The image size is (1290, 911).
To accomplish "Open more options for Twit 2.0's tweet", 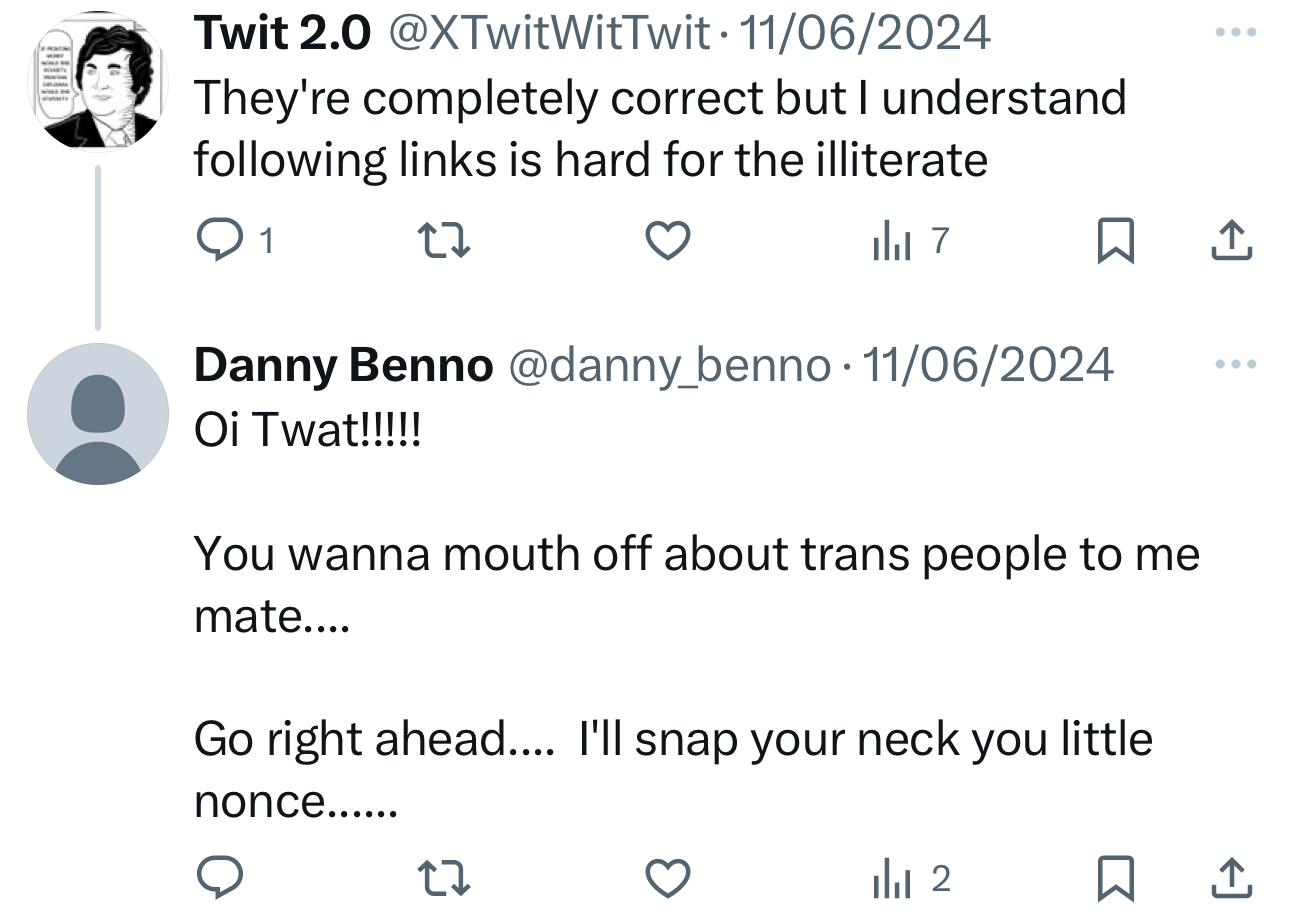I will [x=1235, y=34].
